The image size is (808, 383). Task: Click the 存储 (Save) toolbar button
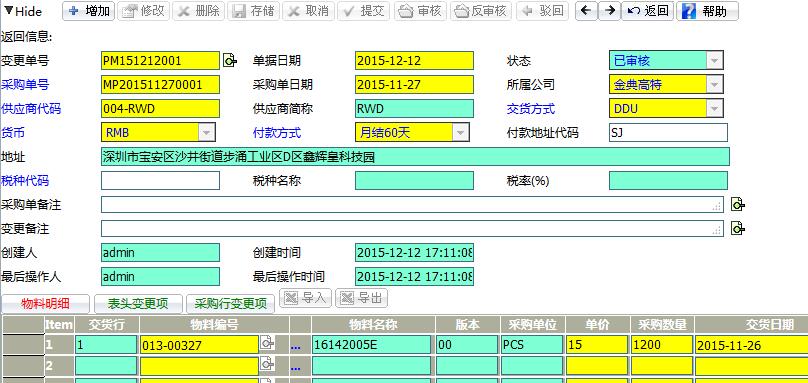click(x=253, y=11)
